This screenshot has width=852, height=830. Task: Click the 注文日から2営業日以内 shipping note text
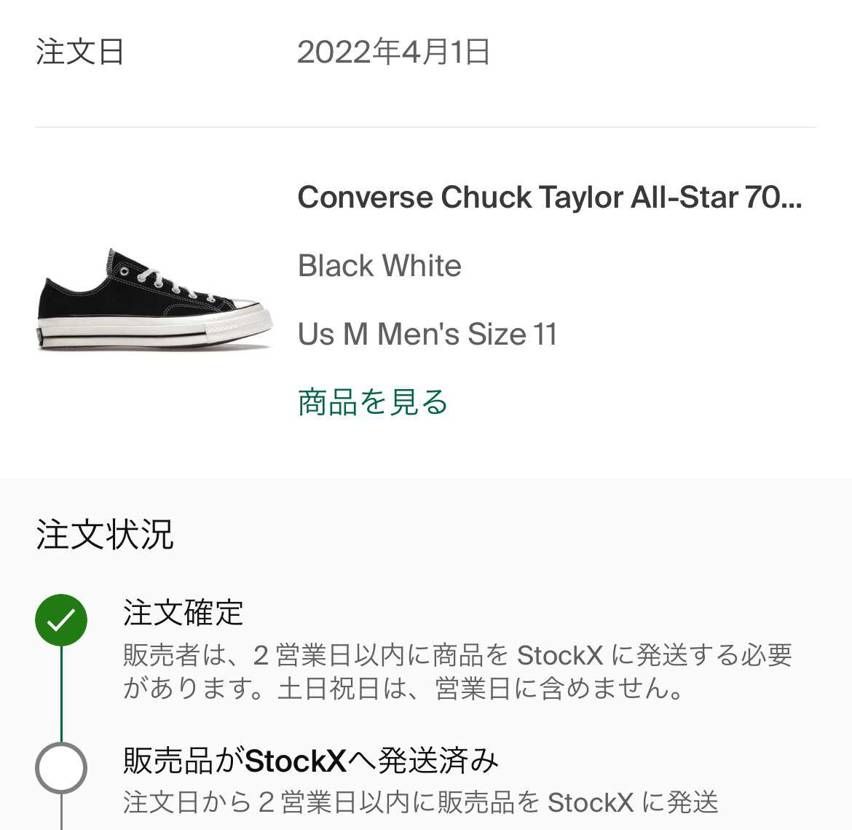point(421,802)
